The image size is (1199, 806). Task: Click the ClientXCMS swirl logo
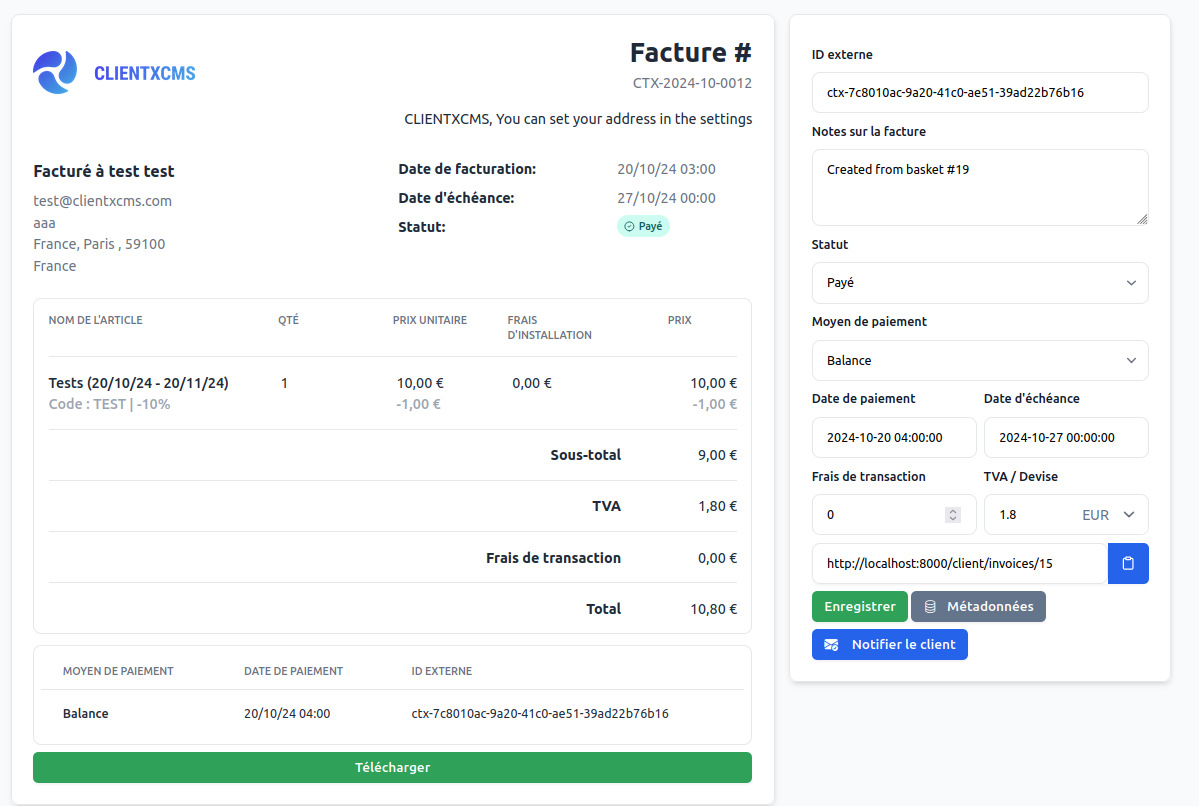55,72
